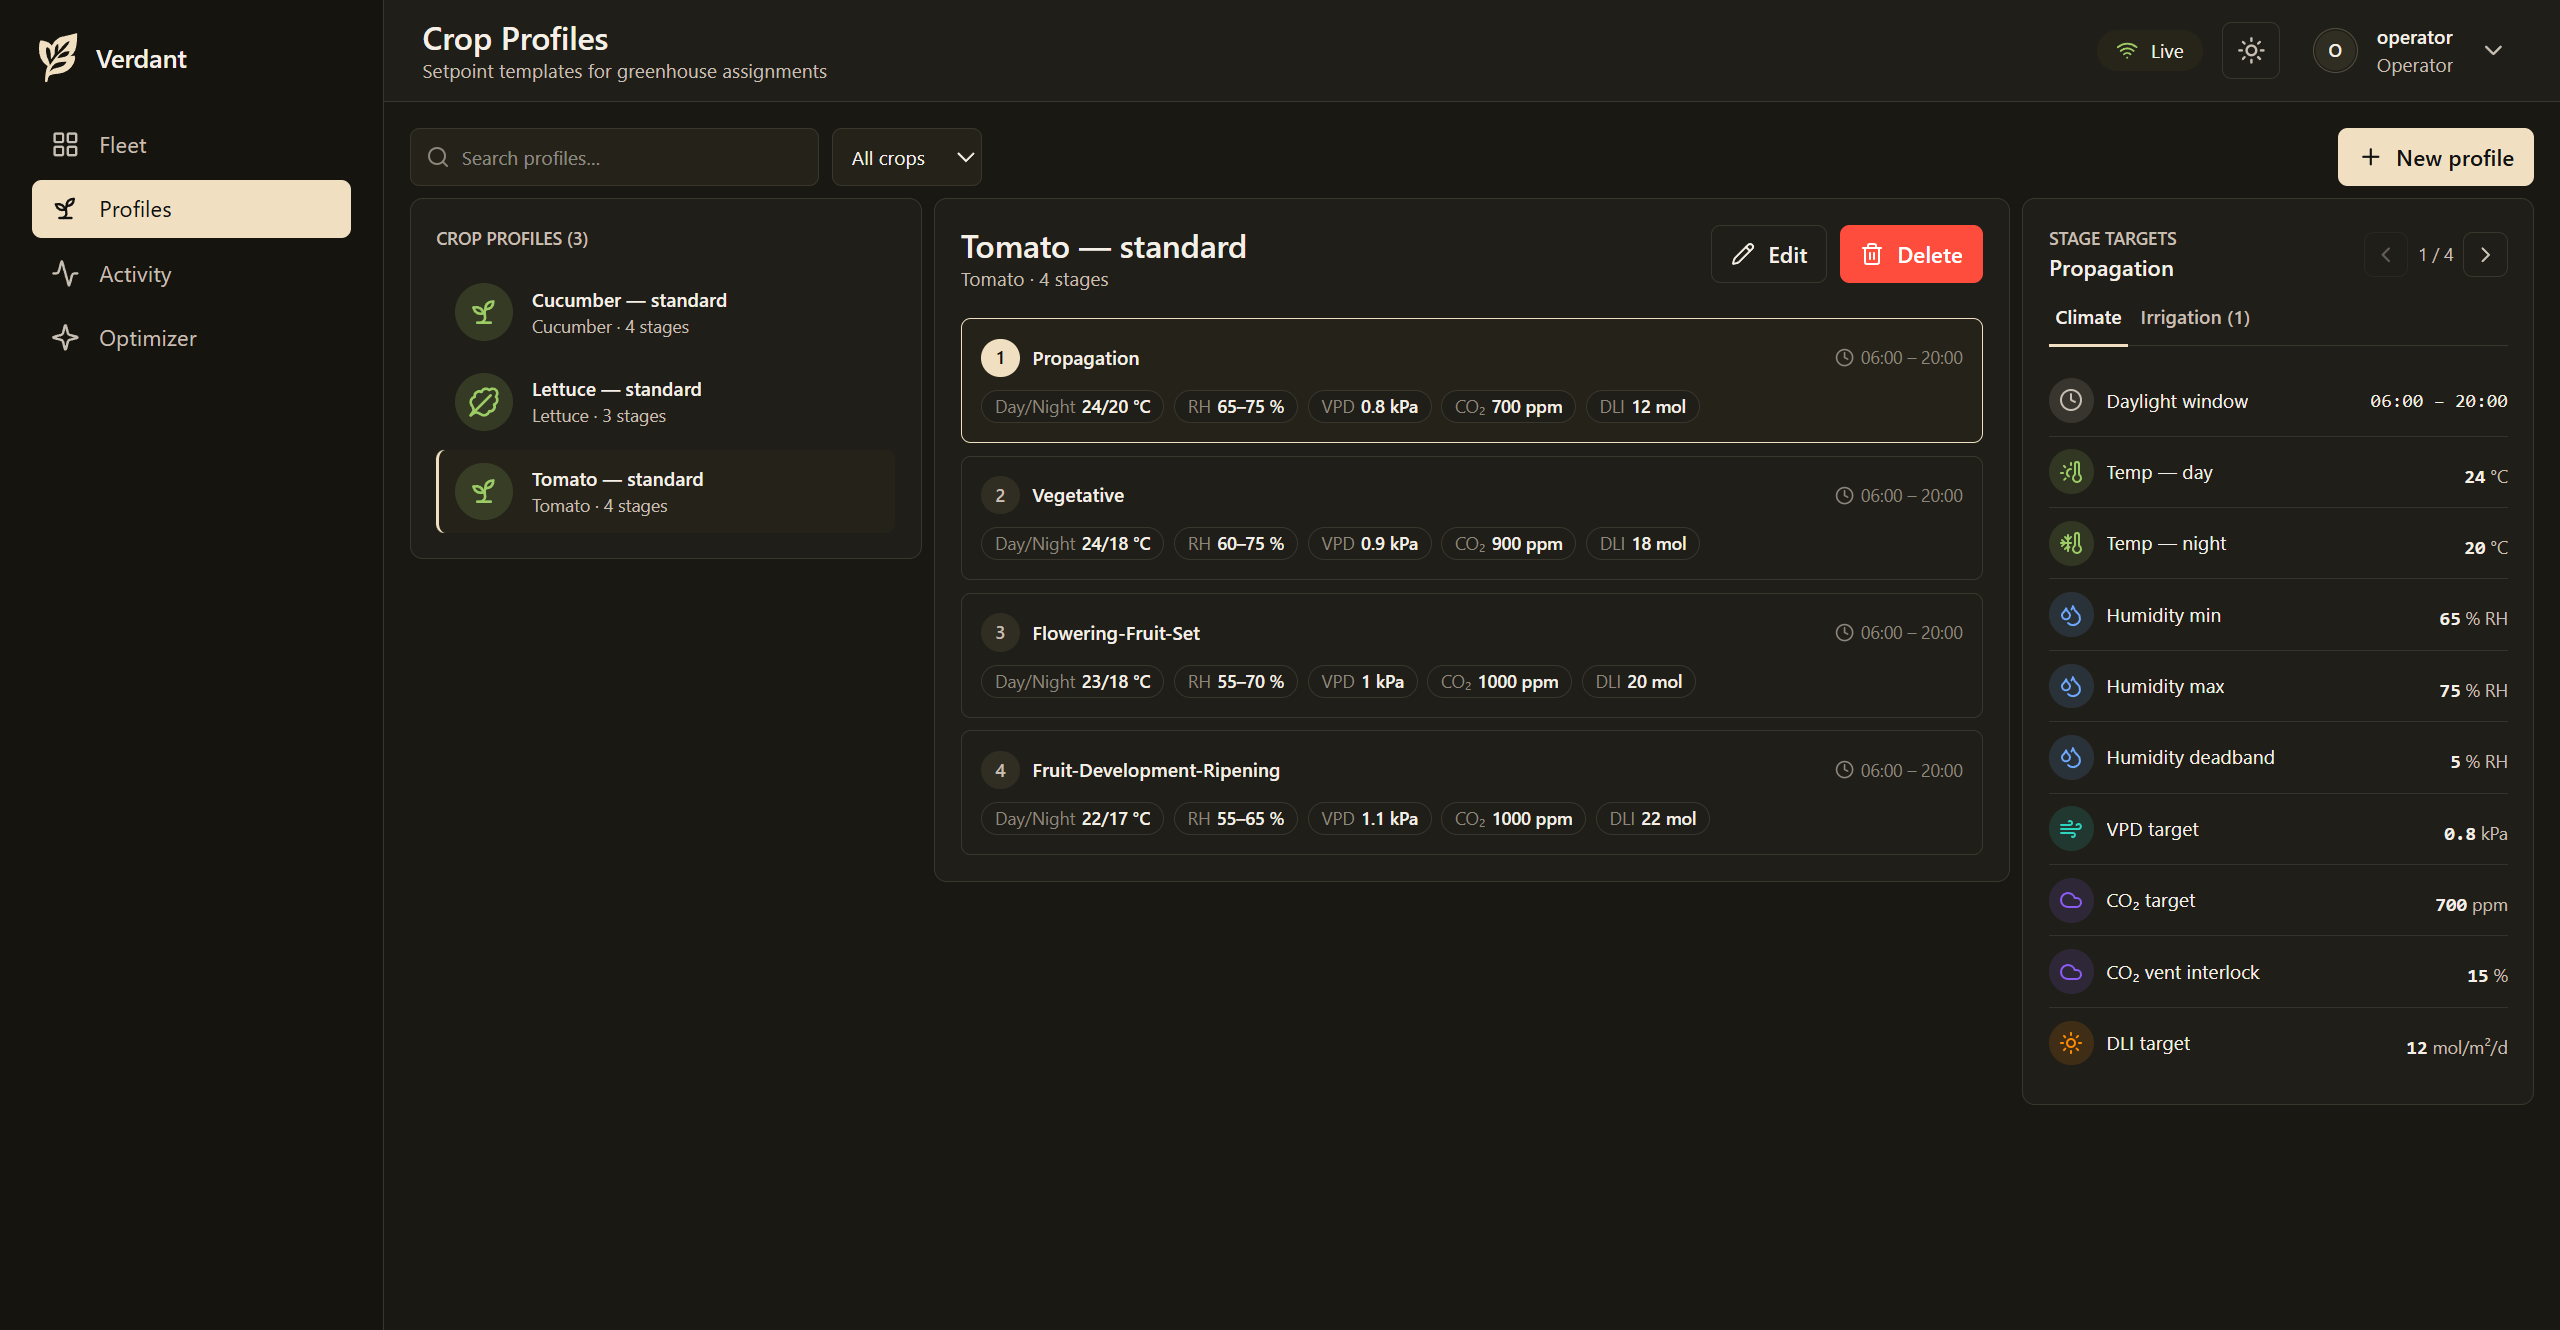This screenshot has width=2560, height=1330.
Task: Click the Live status indicator
Action: point(2150,51)
